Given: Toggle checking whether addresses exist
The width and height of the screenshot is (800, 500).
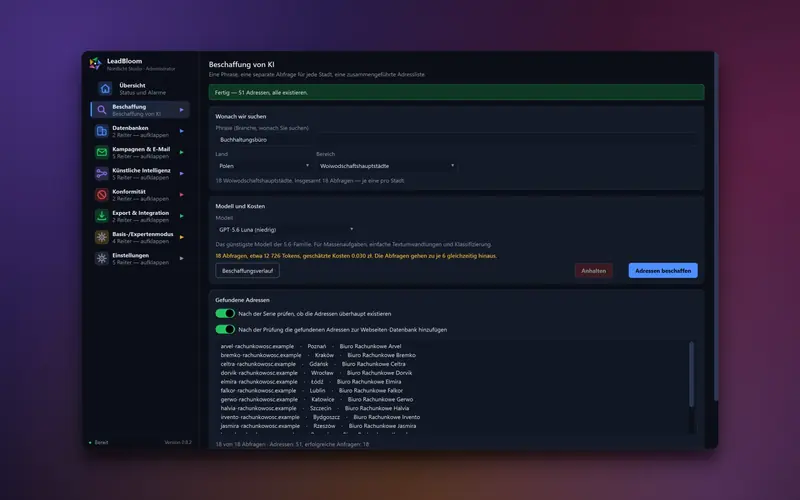Looking at the screenshot, I should coord(225,313).
